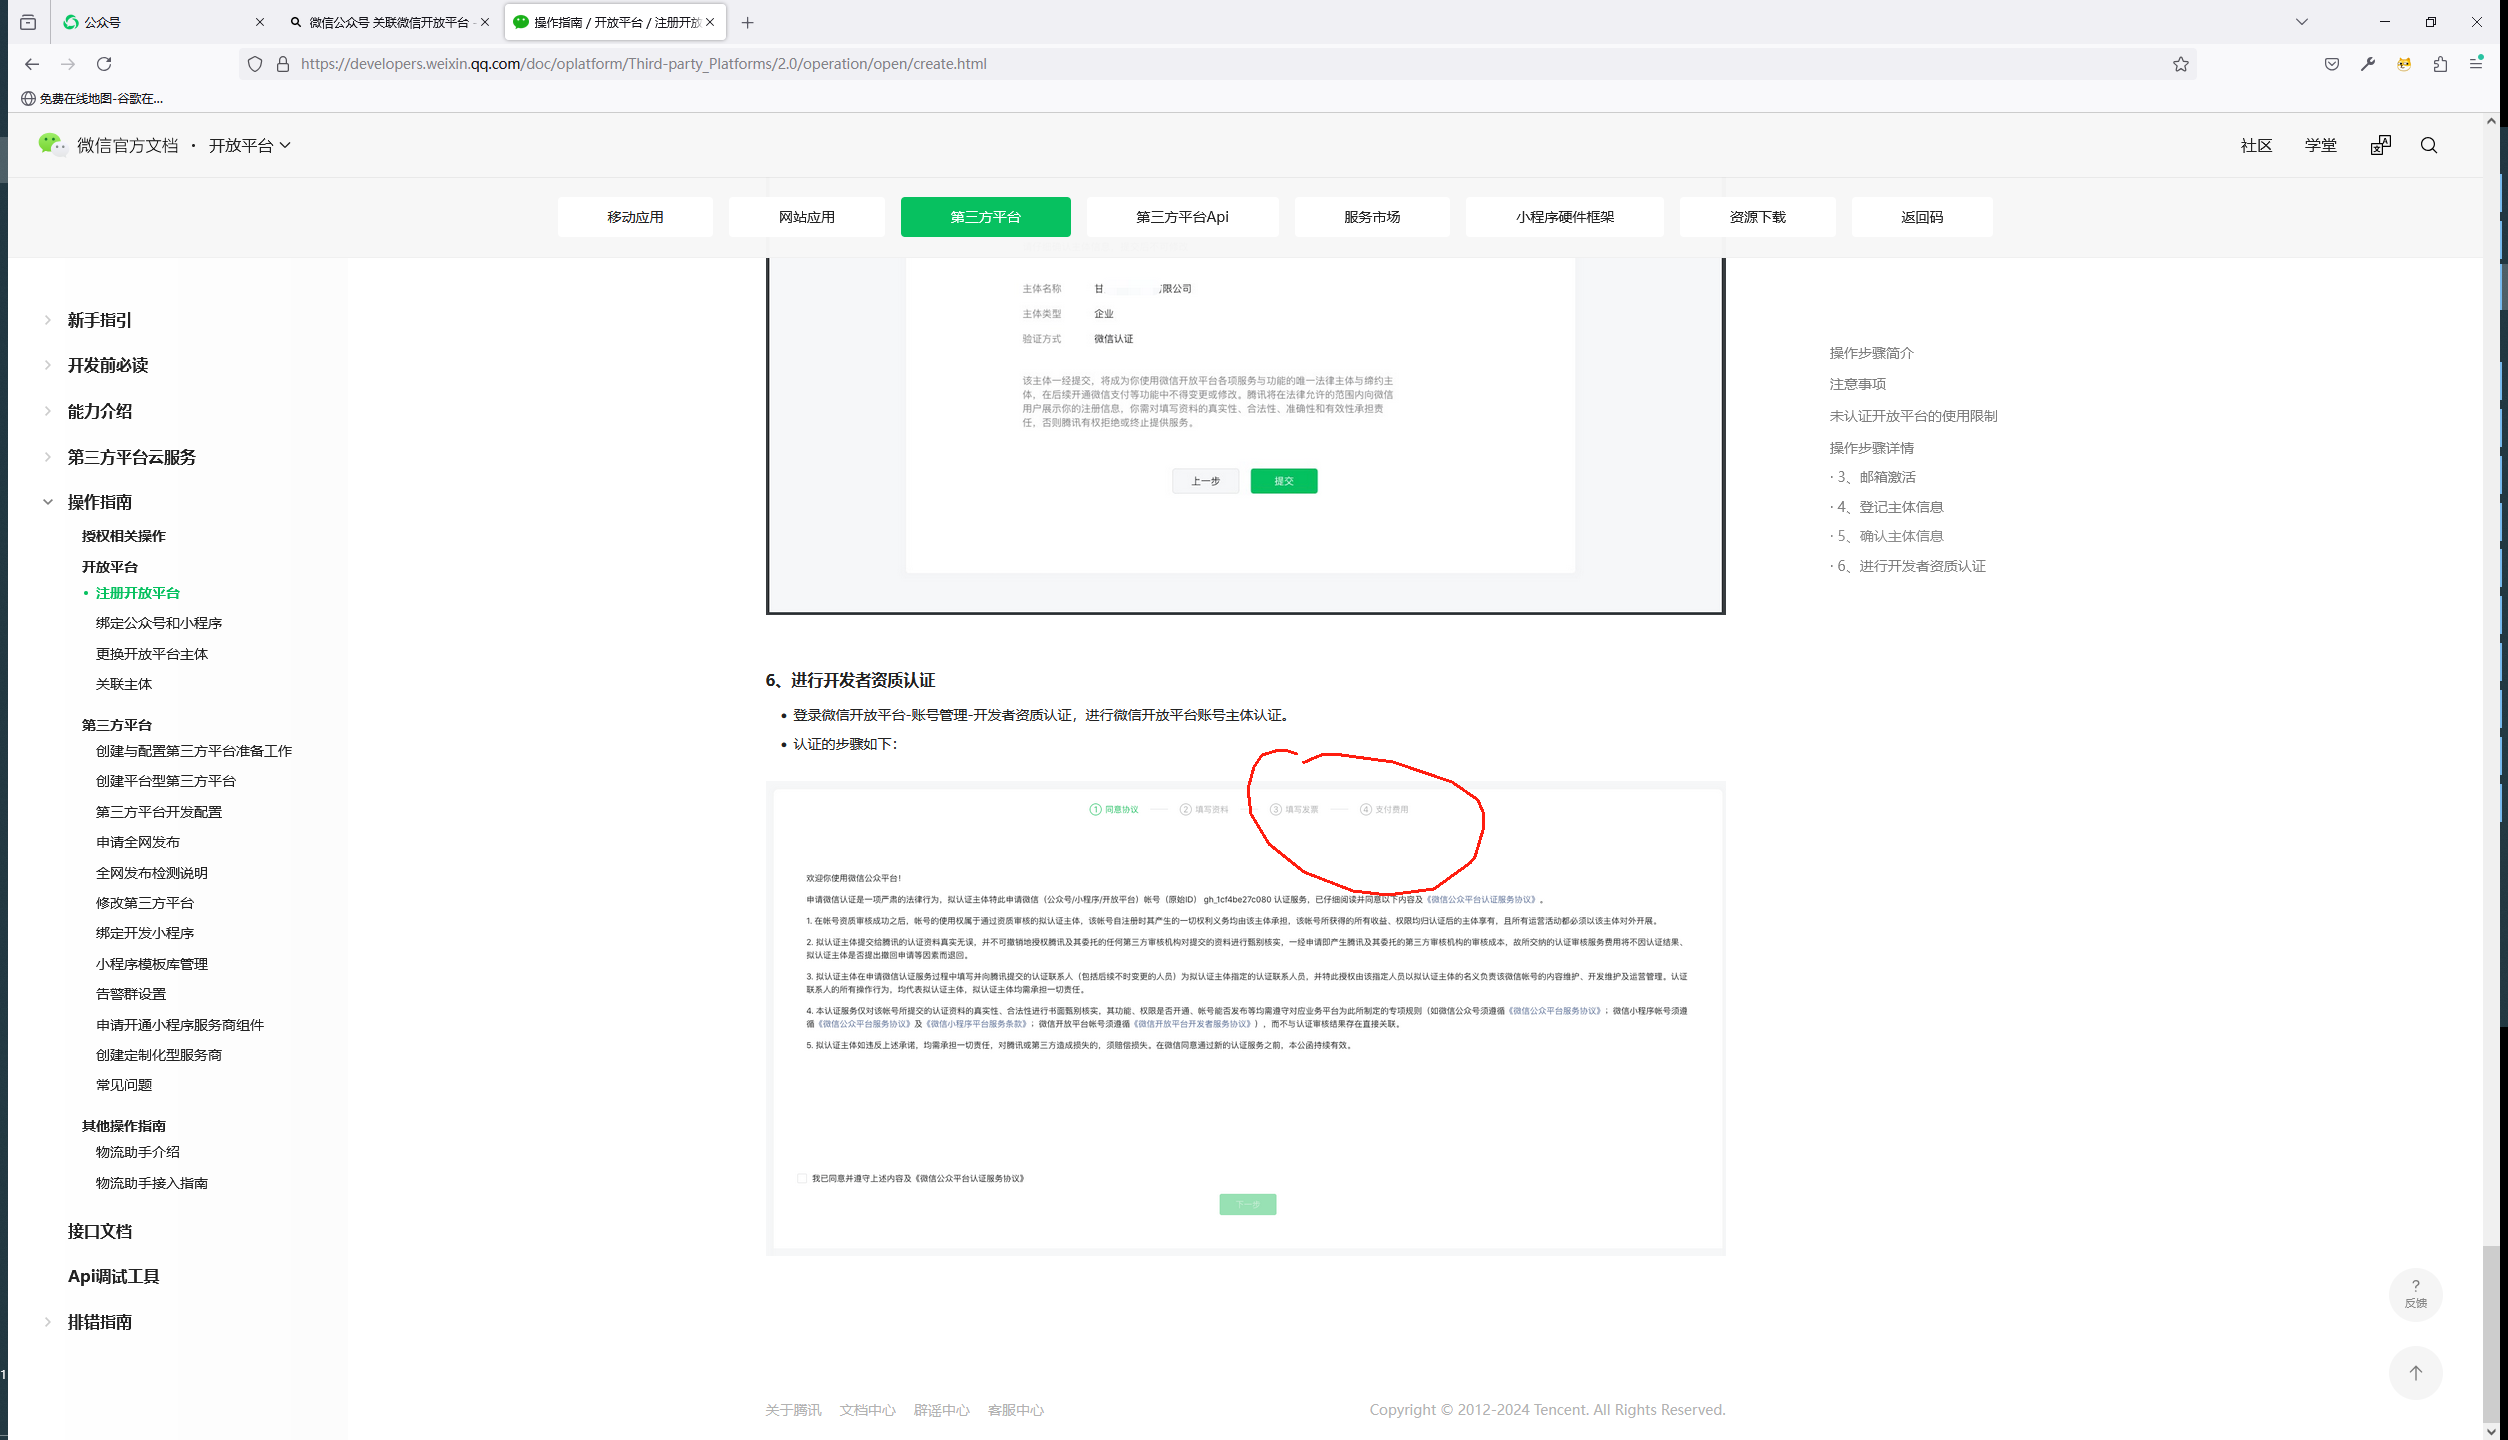Open the Pocket save icon in toolbar
This screenshot has height=1440, width=2508.
pyautogui.click(x=2331, y=64)
